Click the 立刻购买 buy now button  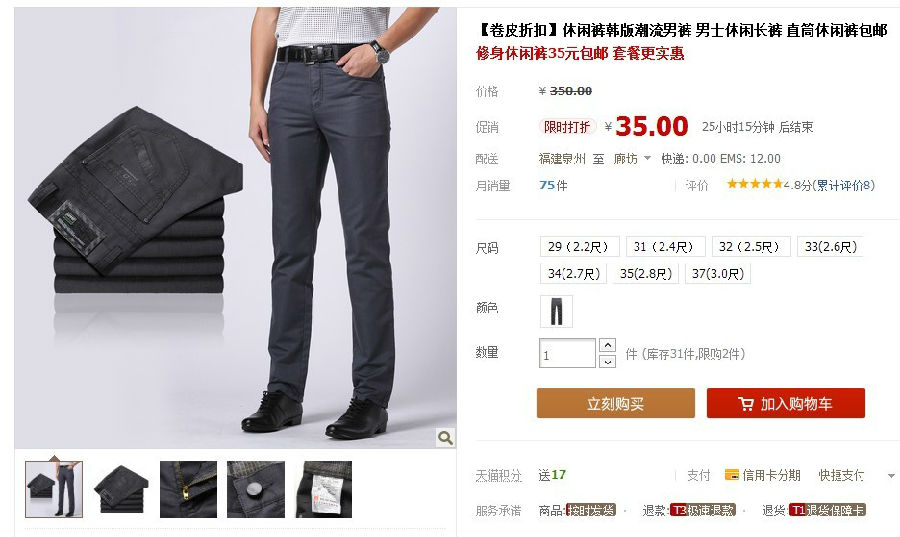(x=615, y=403)
